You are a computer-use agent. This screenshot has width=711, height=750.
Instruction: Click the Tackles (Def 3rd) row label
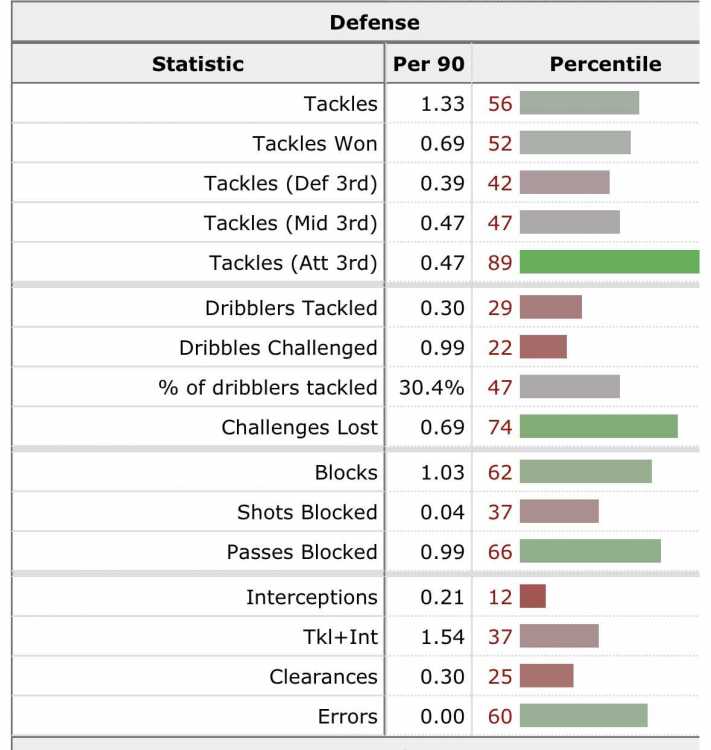point(290,183)
